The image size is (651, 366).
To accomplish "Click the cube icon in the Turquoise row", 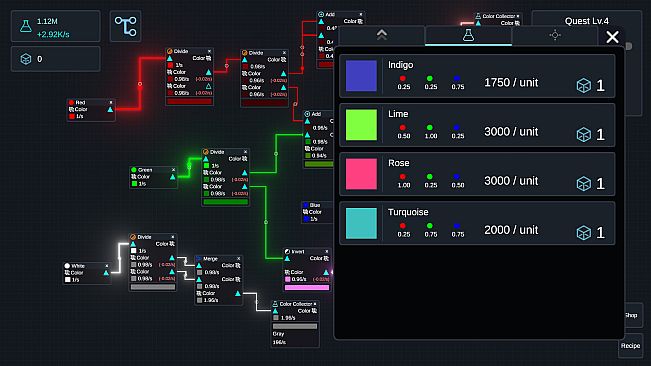I will pos(584,232).
